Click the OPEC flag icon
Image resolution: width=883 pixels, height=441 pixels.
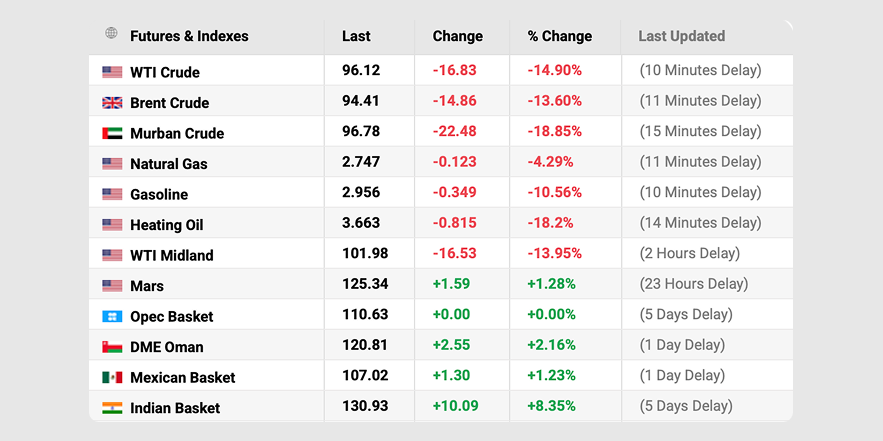112,316
